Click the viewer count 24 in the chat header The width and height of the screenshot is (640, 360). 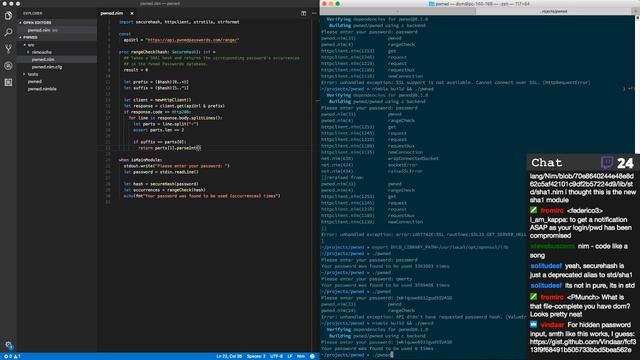(625, 163)
